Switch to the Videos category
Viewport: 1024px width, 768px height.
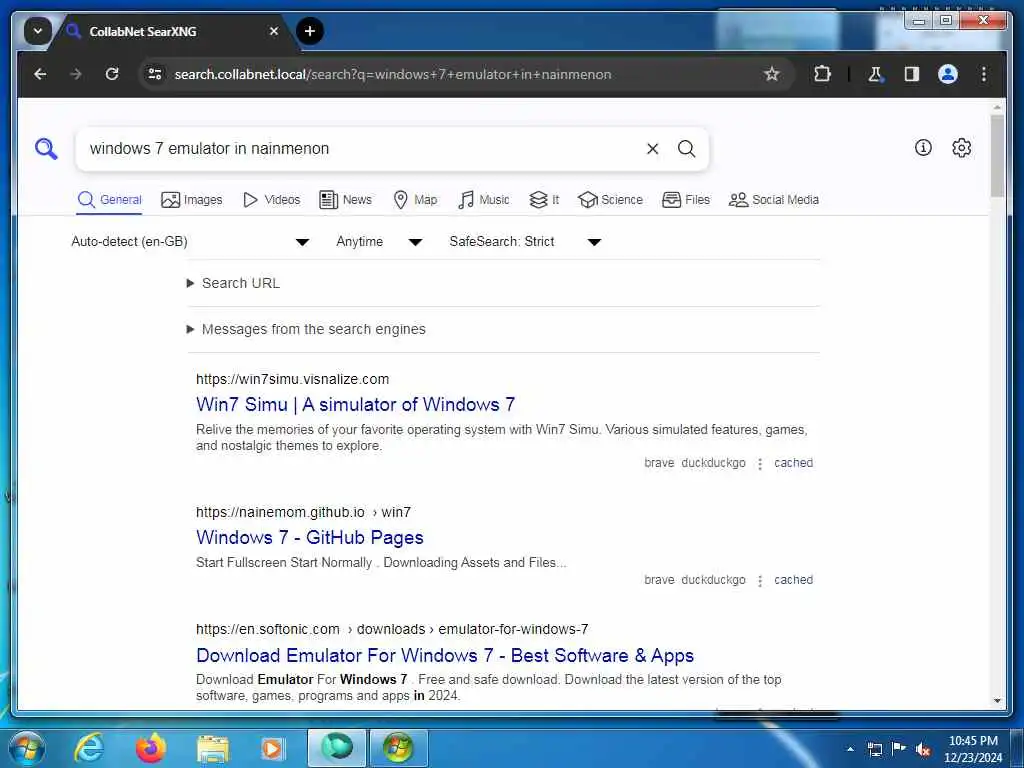[x=271, y=200]
